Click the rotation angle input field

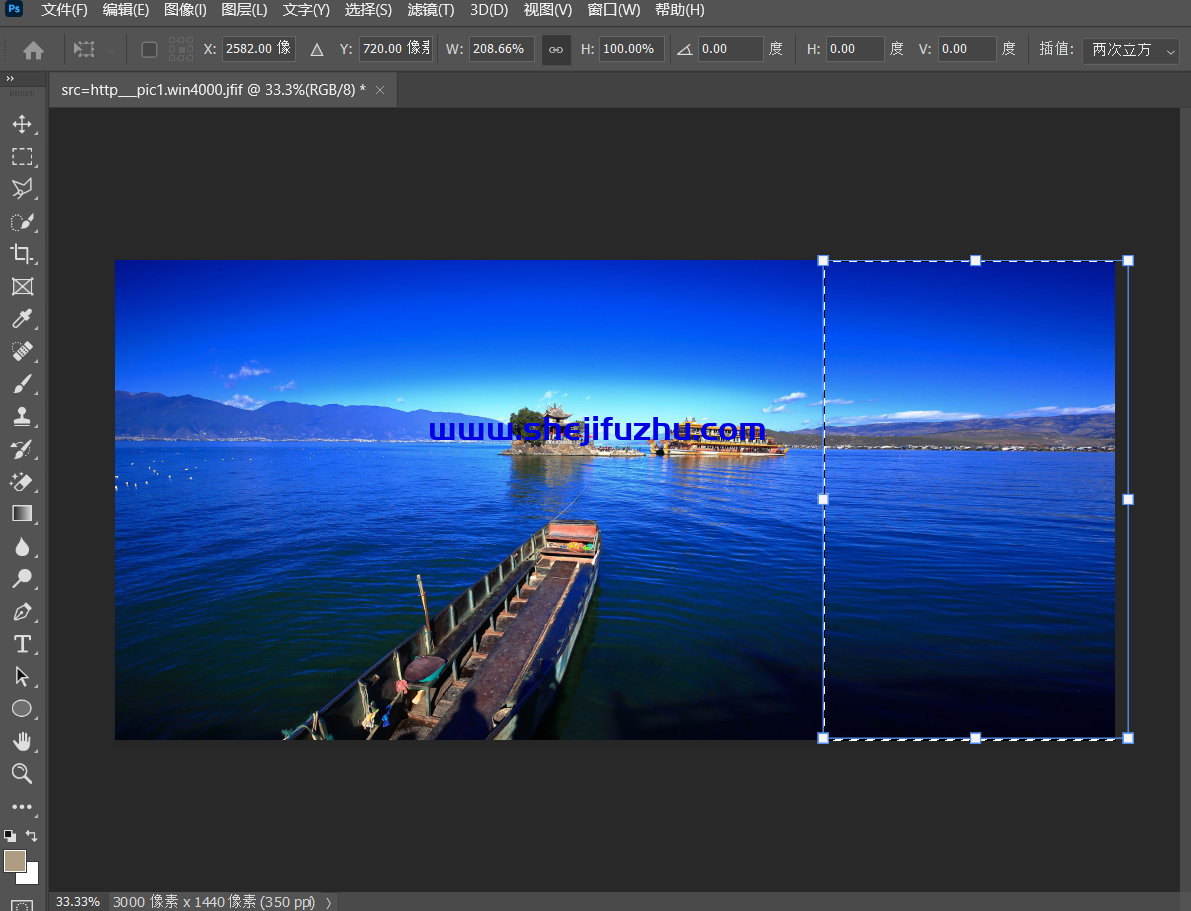[731, 49]
